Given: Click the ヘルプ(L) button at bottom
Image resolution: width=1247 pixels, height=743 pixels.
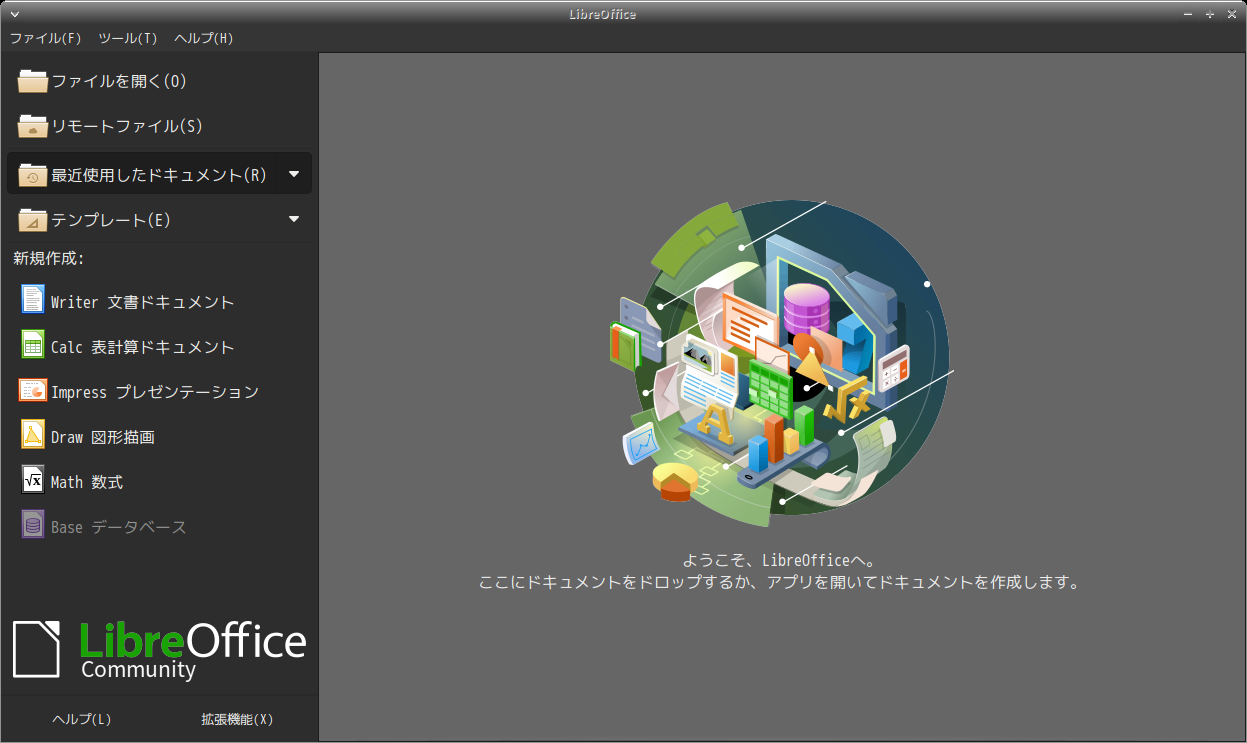Looking at the screenshot, I should click(x=82, y=719).
